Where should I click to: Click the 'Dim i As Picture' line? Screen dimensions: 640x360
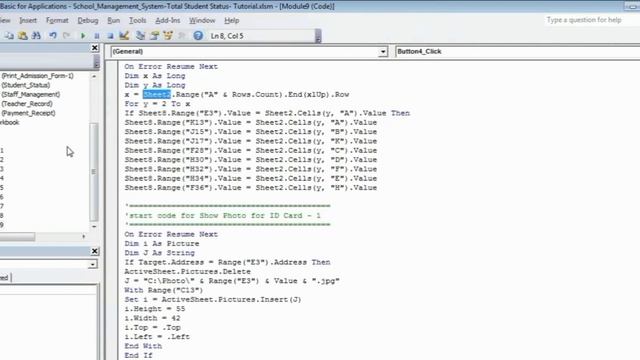tap(162, 244)
